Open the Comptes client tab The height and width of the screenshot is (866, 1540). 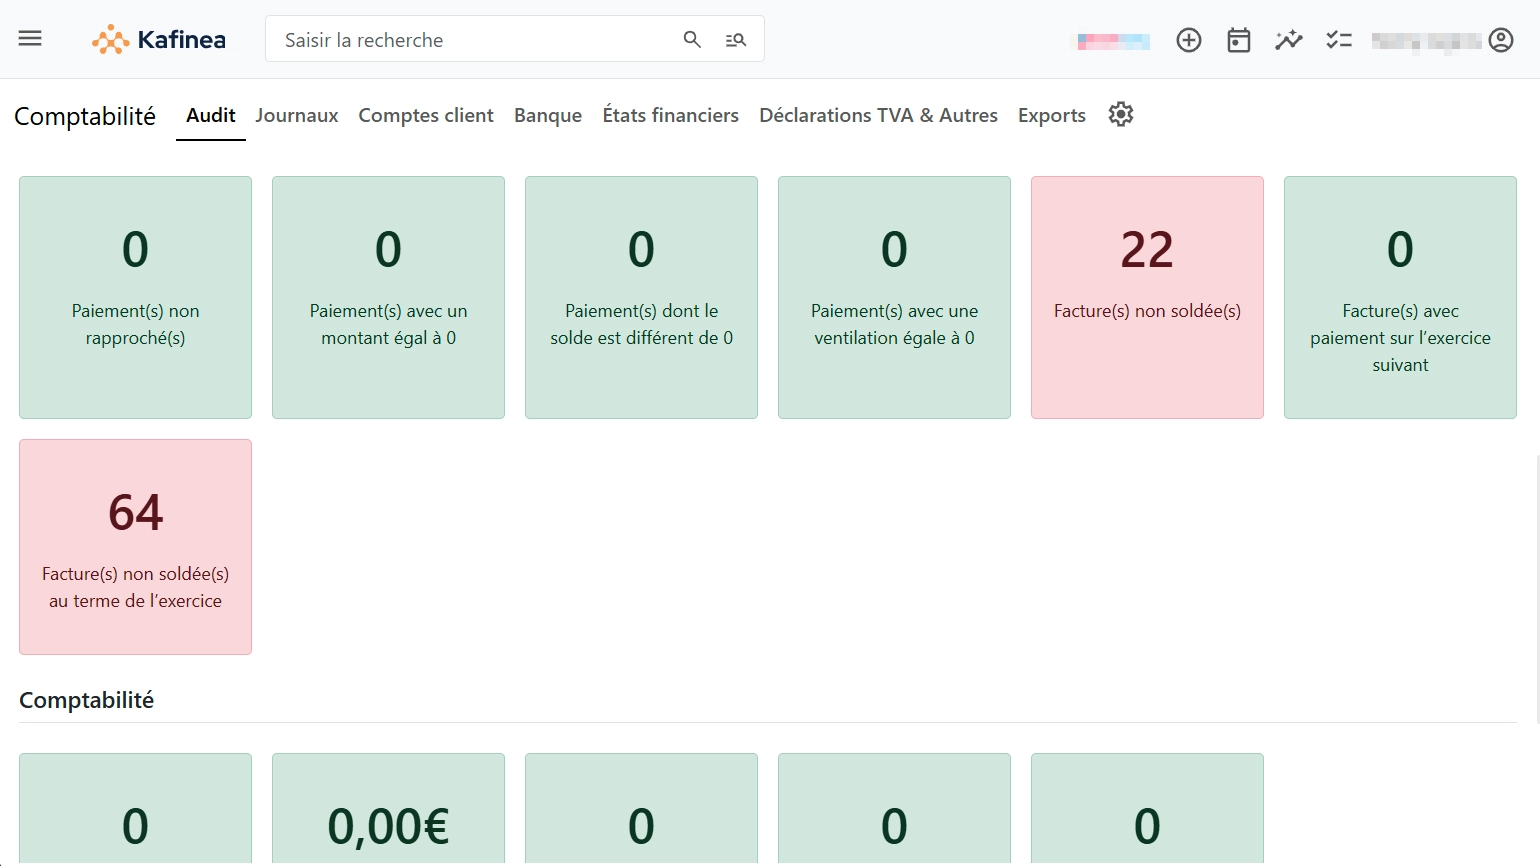425,114
